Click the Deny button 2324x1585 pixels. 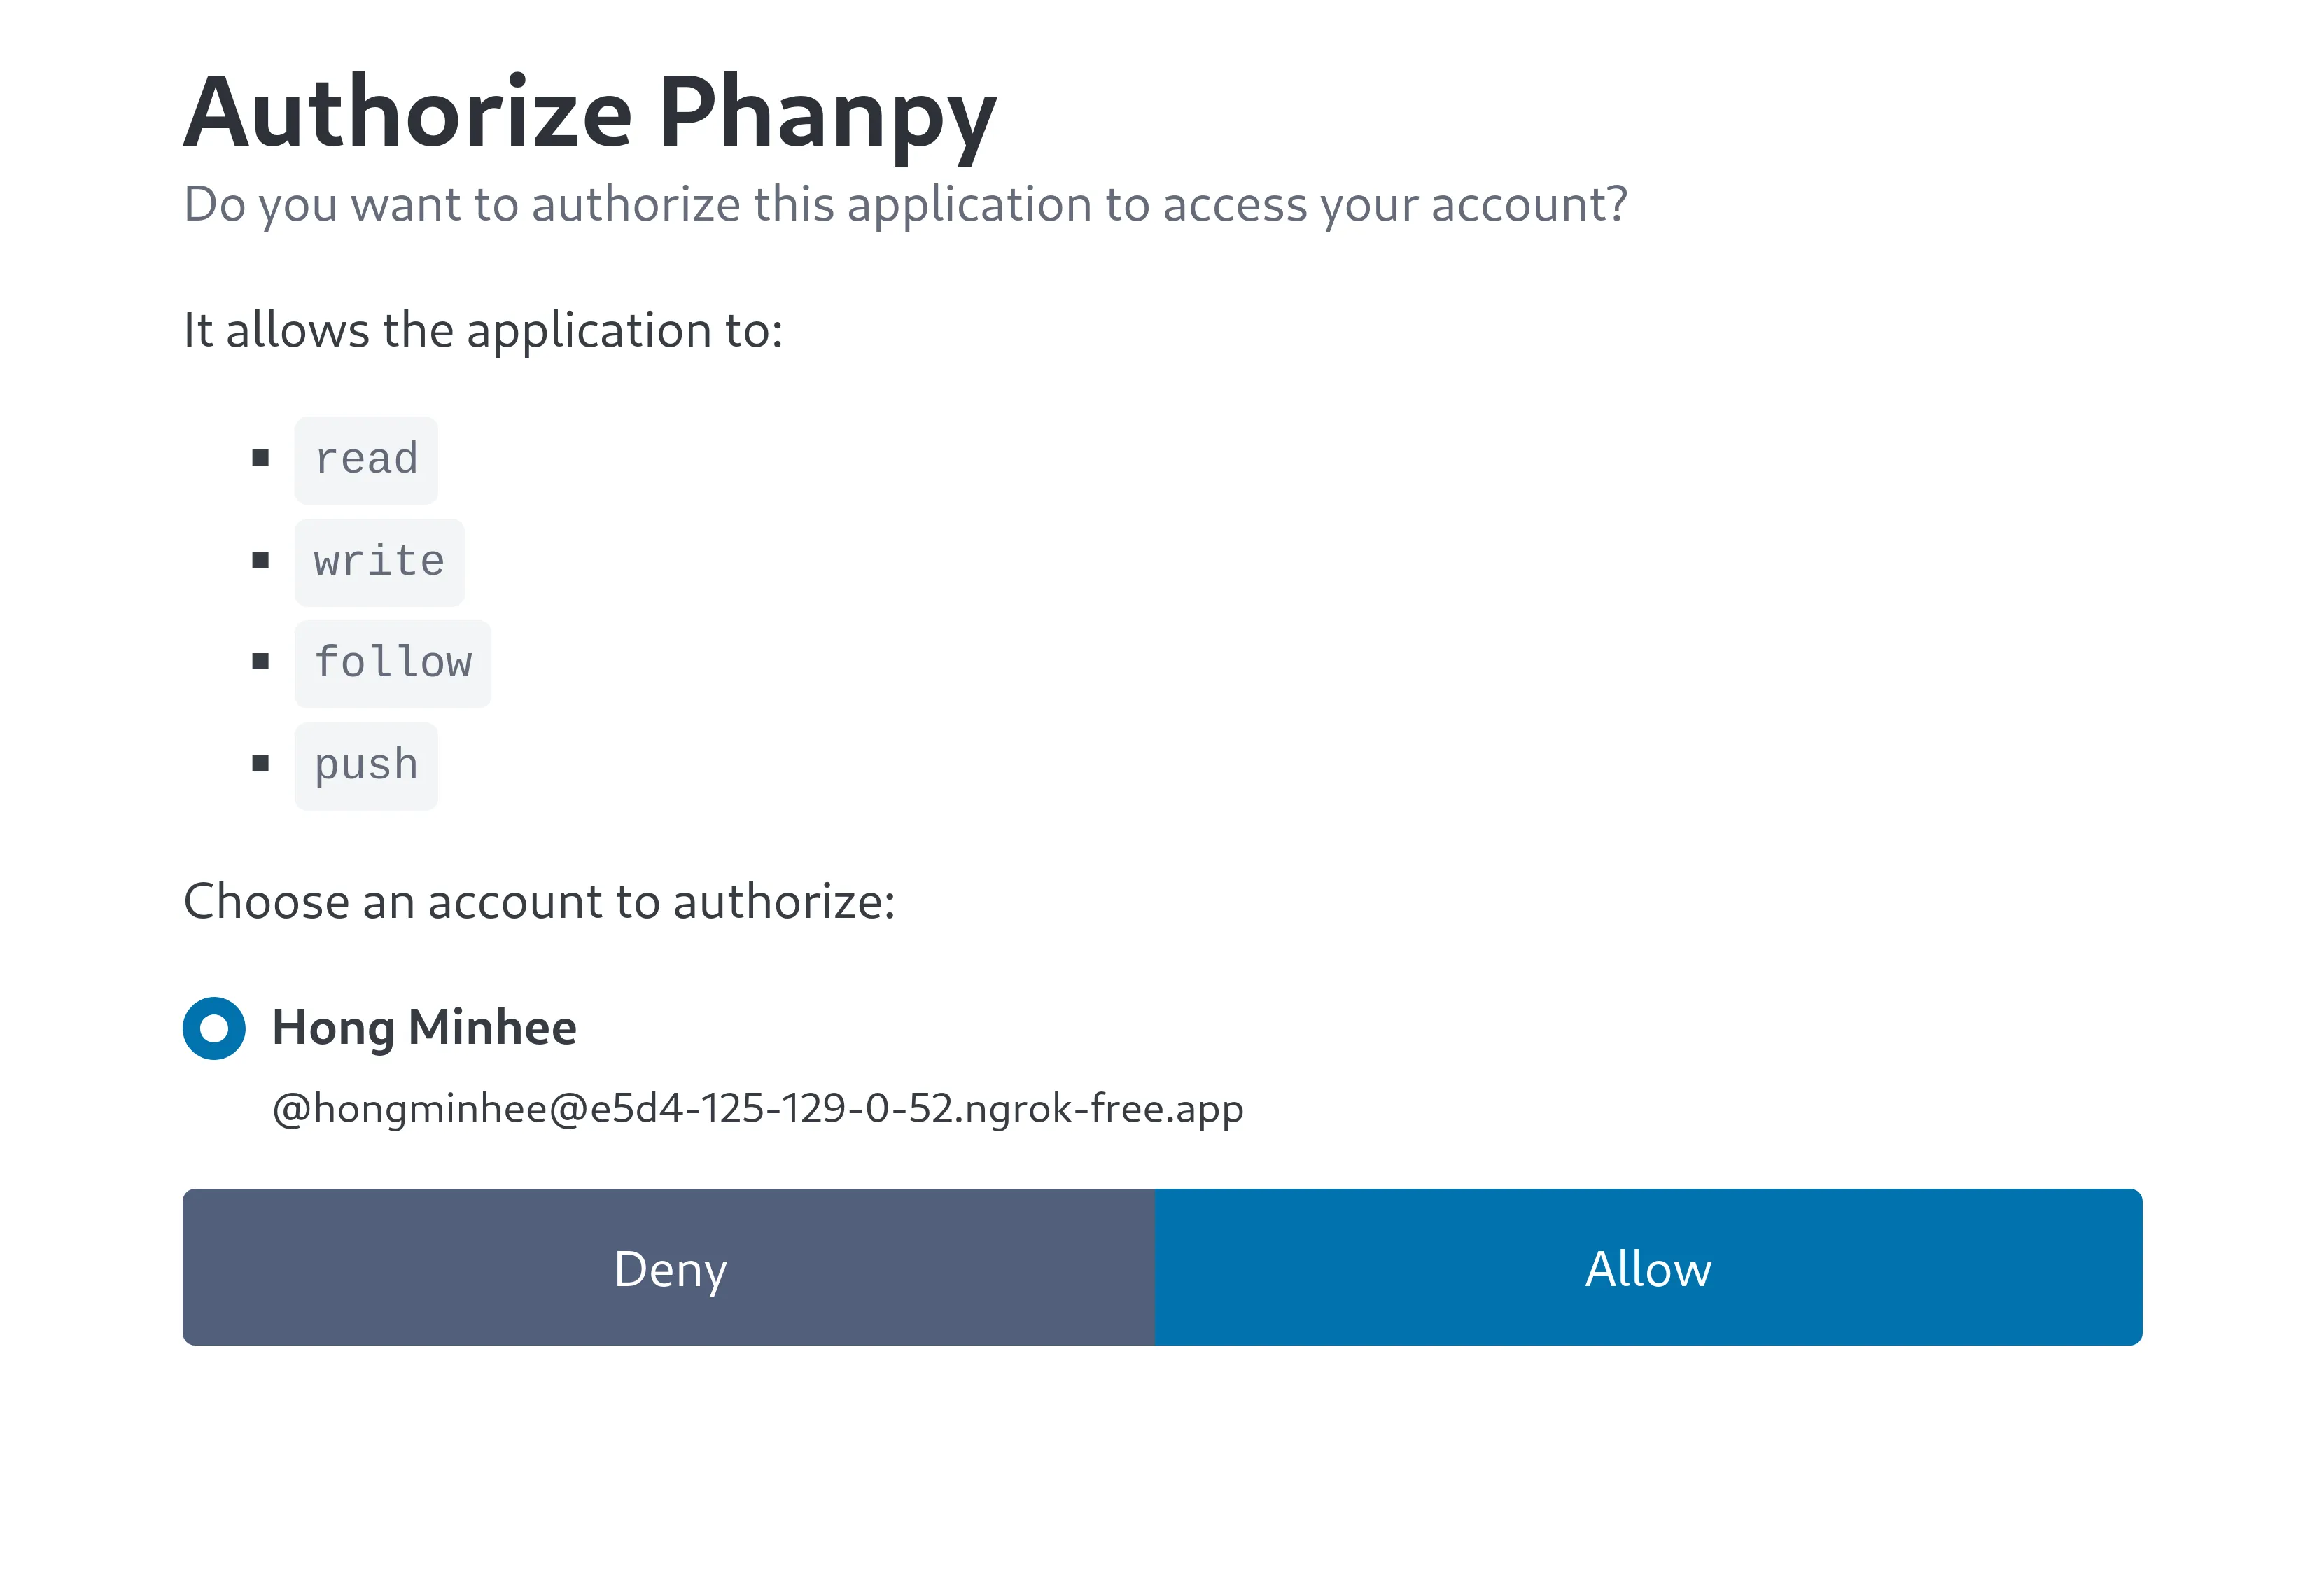(669, 1267)
